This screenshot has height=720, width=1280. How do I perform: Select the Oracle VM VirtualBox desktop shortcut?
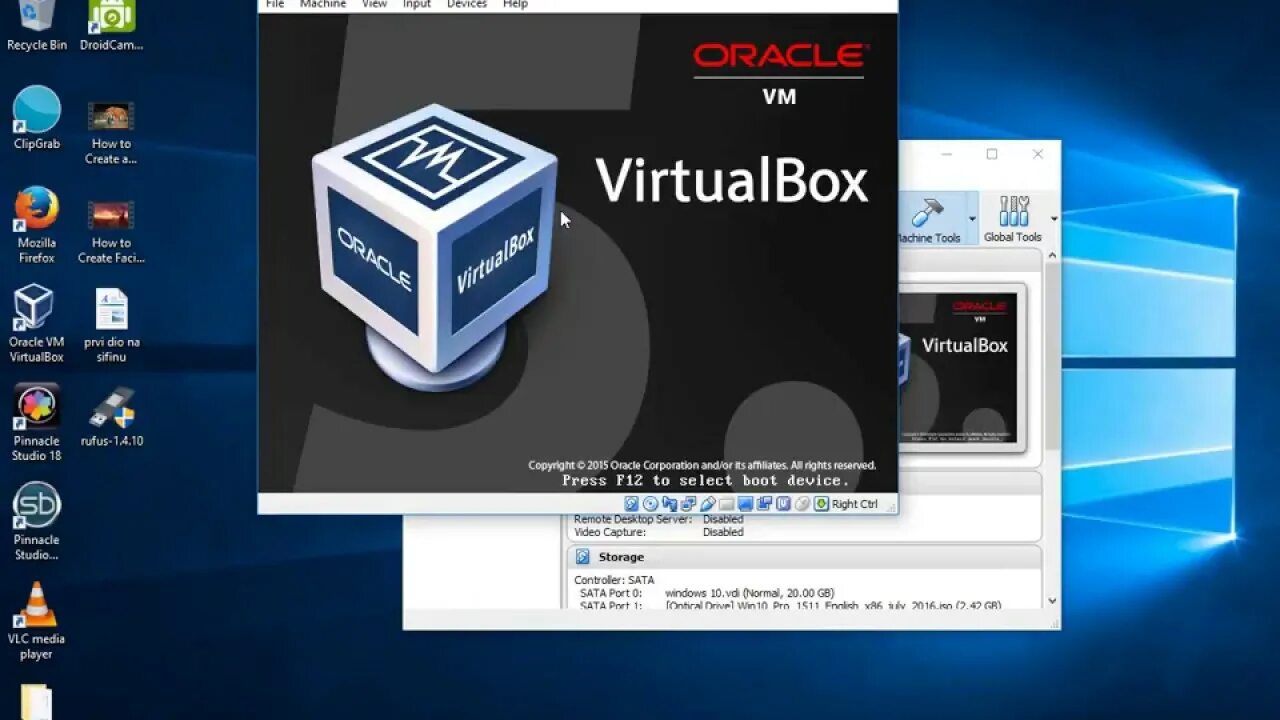(x=37, y=324)
